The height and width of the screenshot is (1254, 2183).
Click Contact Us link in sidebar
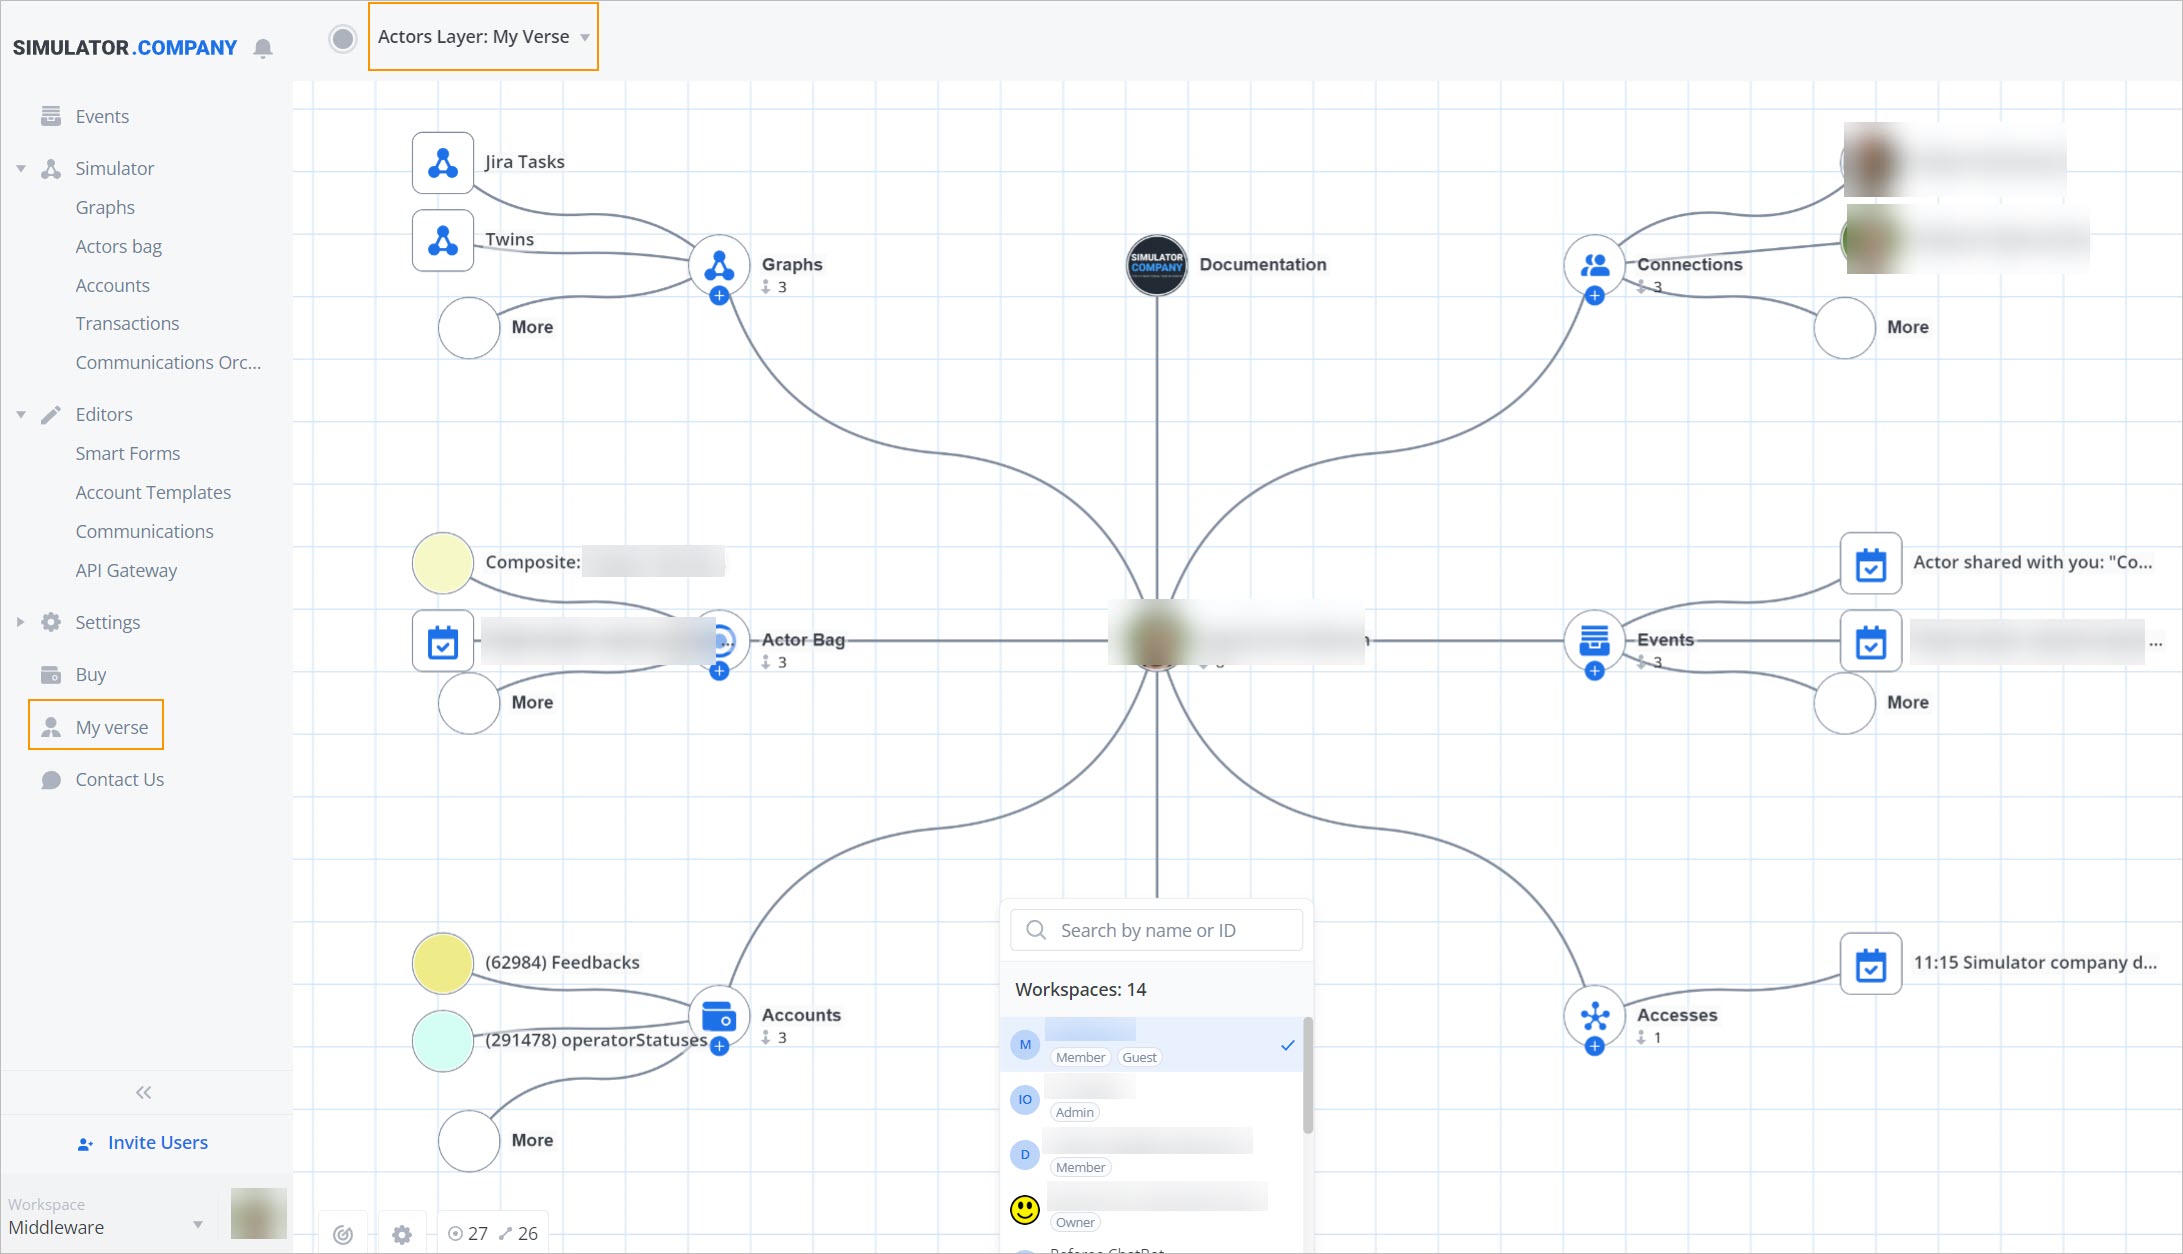pyautogui.click(x=120, y=778)
